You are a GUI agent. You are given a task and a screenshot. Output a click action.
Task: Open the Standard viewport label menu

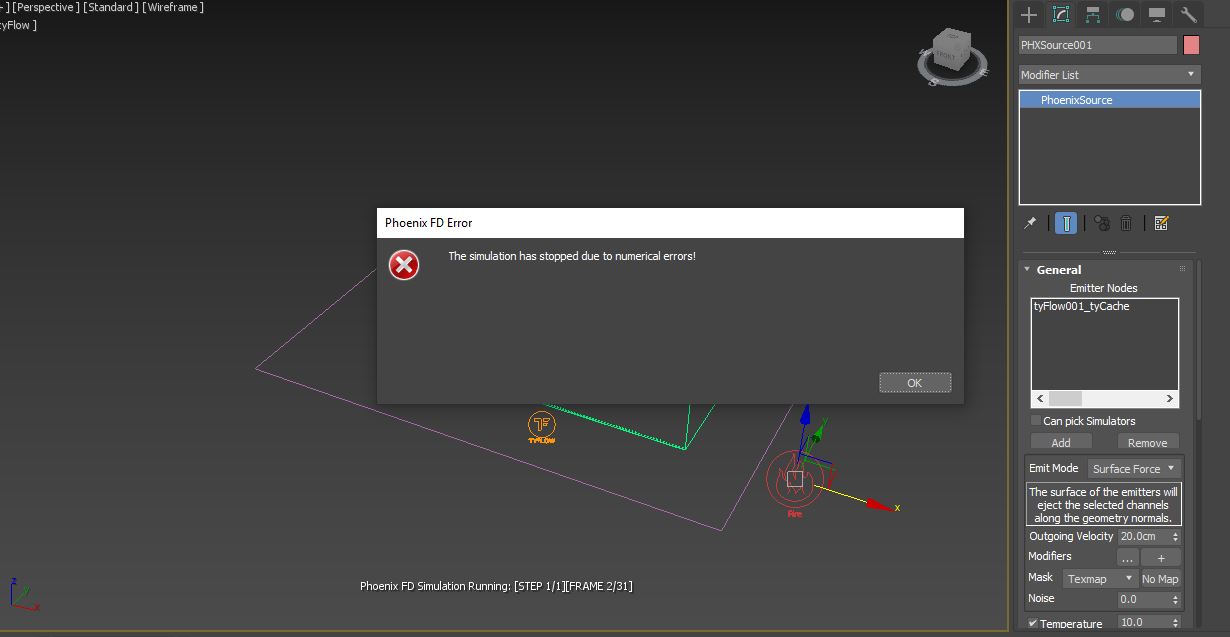click(x=110, y=7)
